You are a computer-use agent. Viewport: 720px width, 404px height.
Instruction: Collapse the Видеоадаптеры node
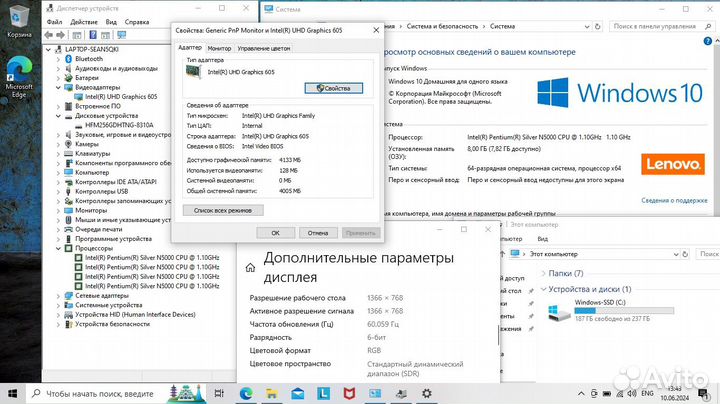pyautogui.click(x=58, y=87)
